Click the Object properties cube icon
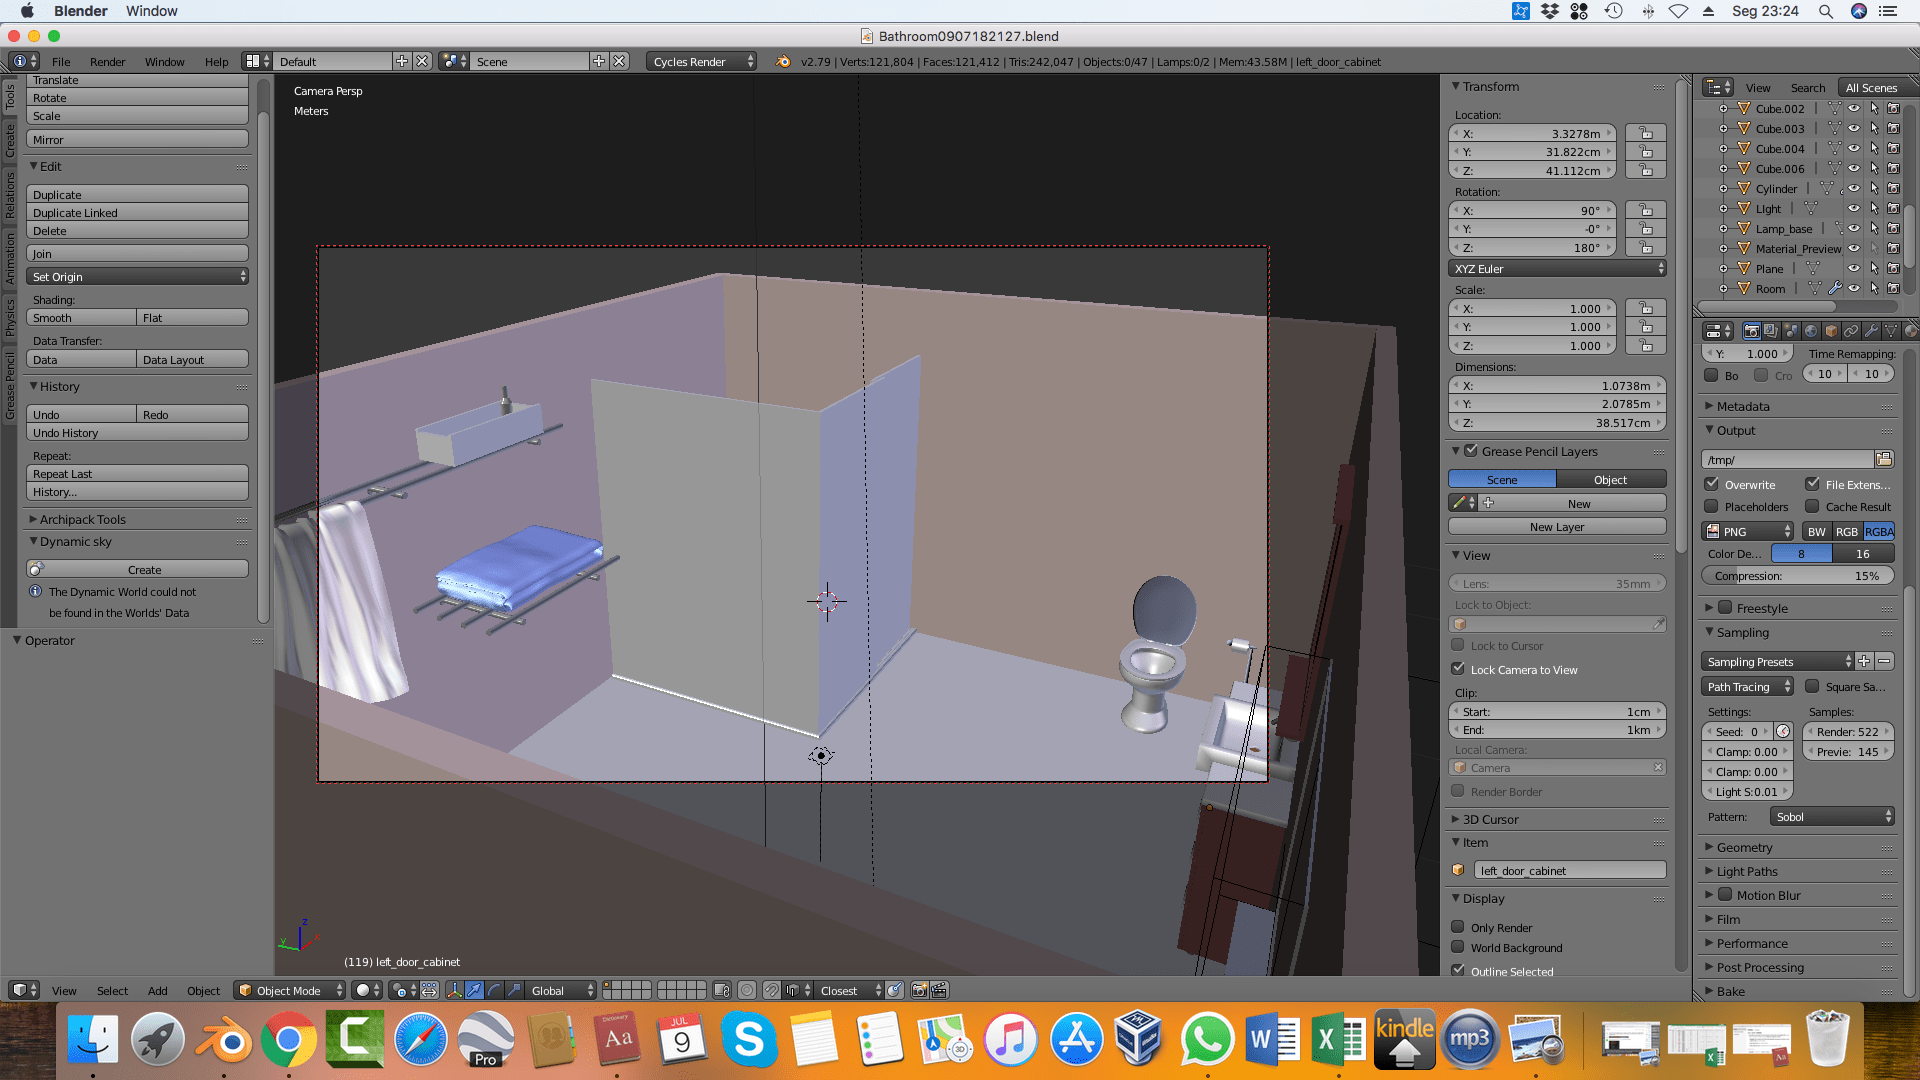This screenshot has width=1920, height=1080. click(1831, 331)
